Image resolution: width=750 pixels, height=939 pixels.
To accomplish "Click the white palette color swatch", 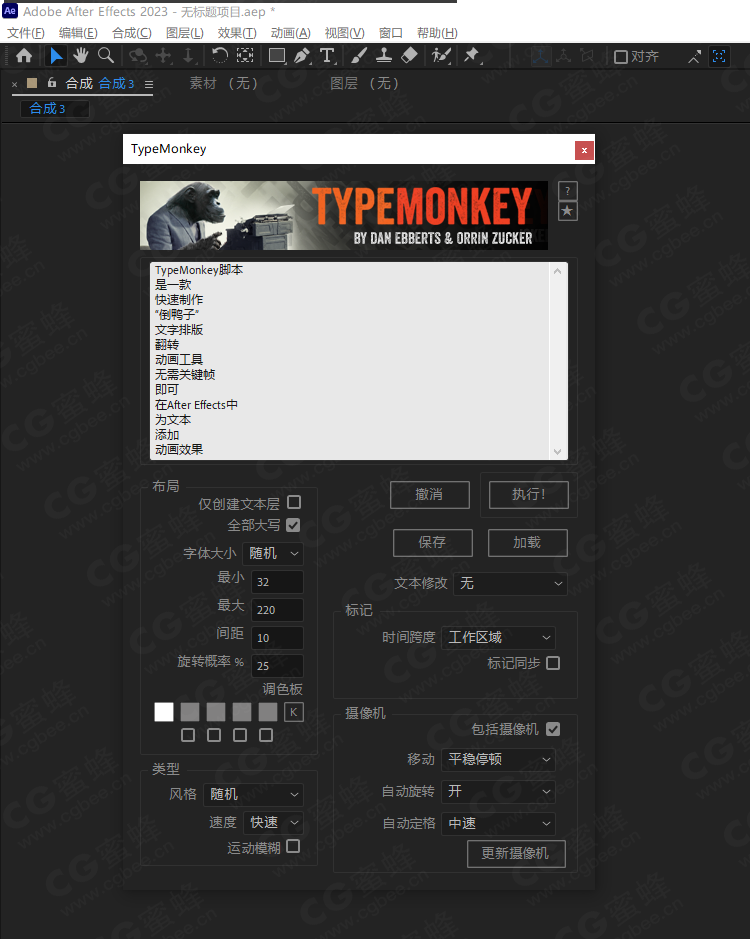I will pyautogui.click(x=164, y=712).
